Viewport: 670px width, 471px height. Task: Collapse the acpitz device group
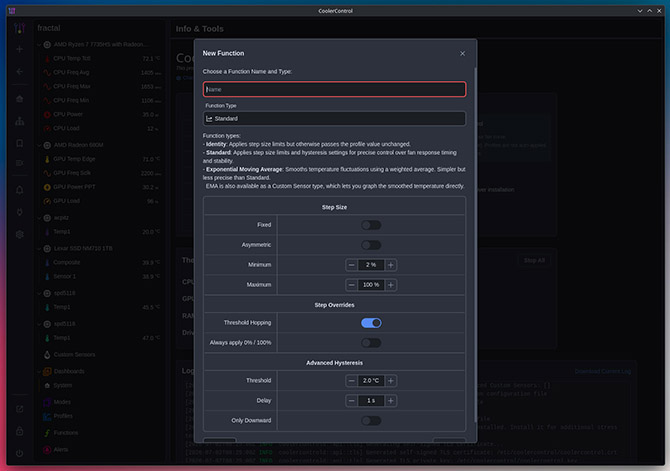point(39,218)
